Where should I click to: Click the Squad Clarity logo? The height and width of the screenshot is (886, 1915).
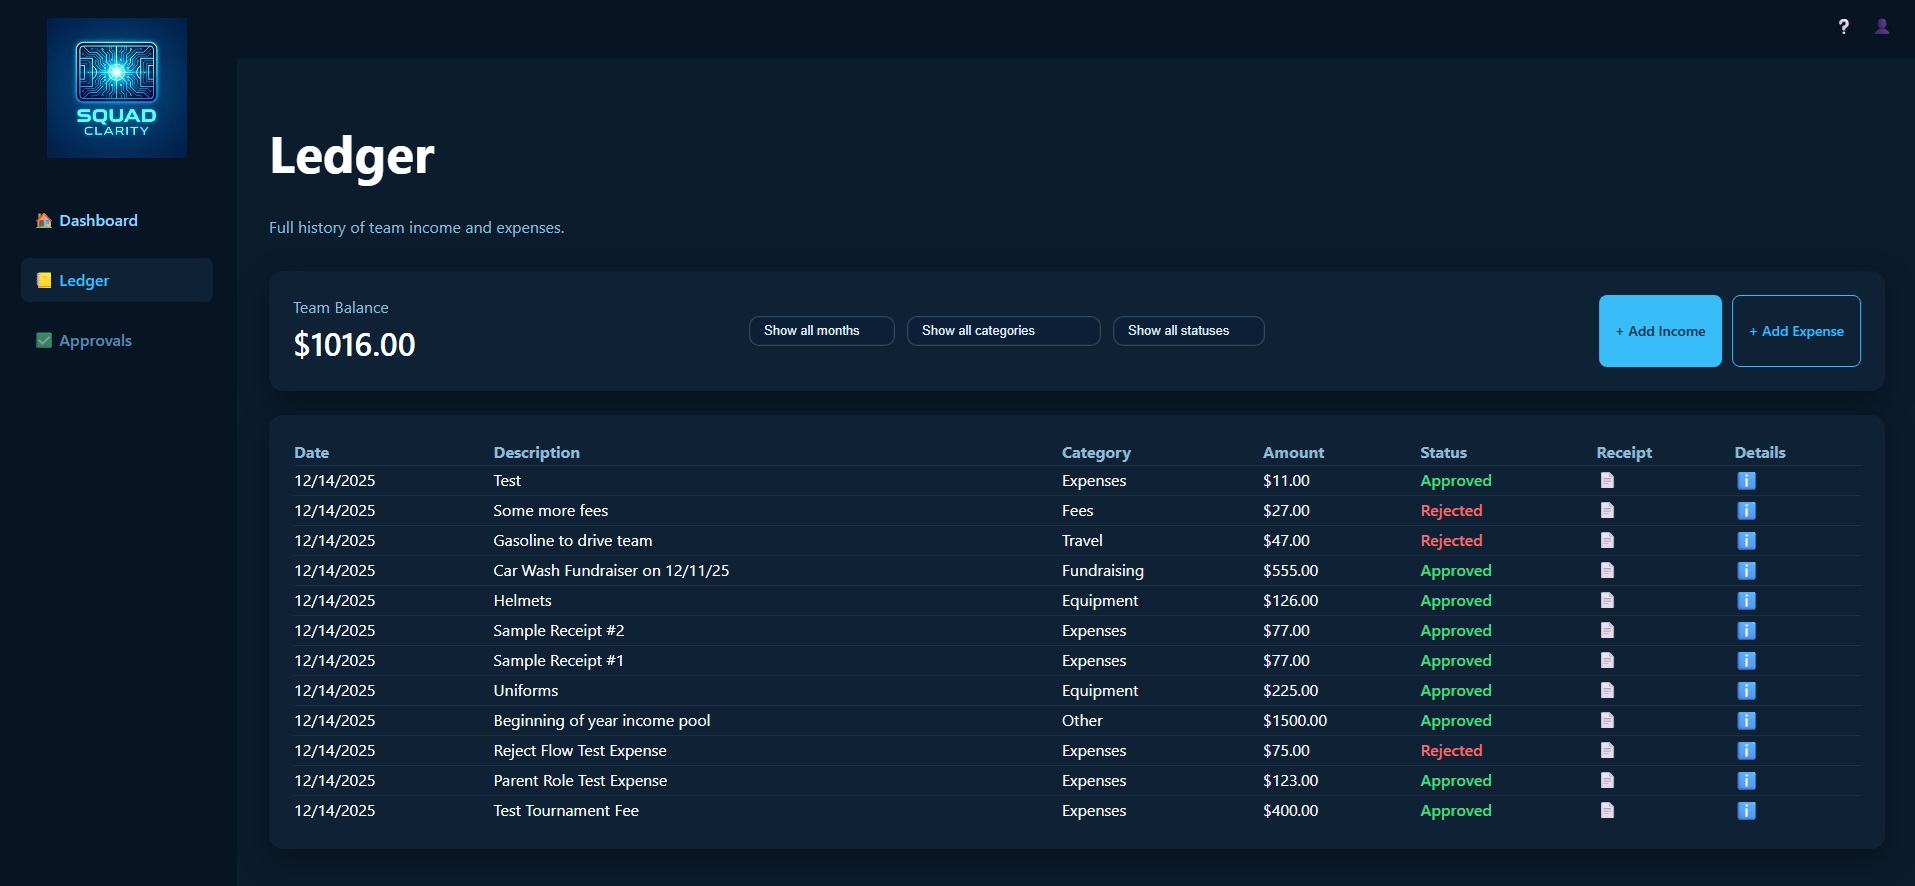(x=117, y=88)
